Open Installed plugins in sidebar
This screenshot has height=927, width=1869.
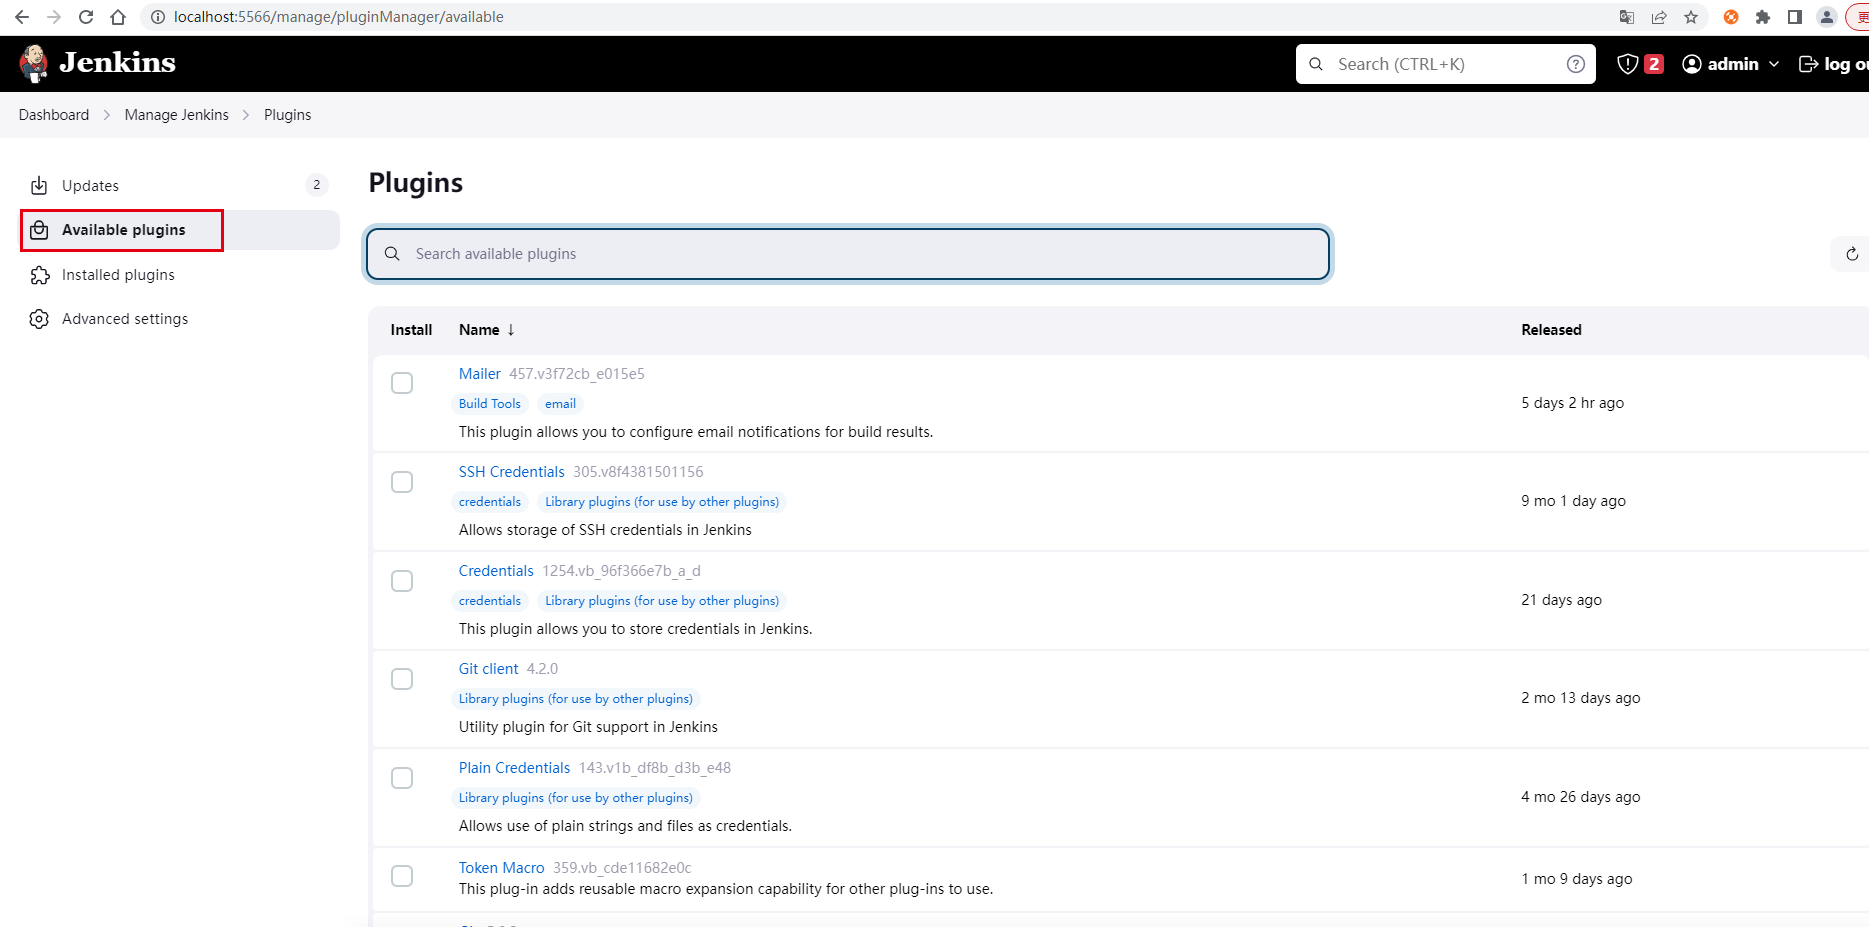180,275
